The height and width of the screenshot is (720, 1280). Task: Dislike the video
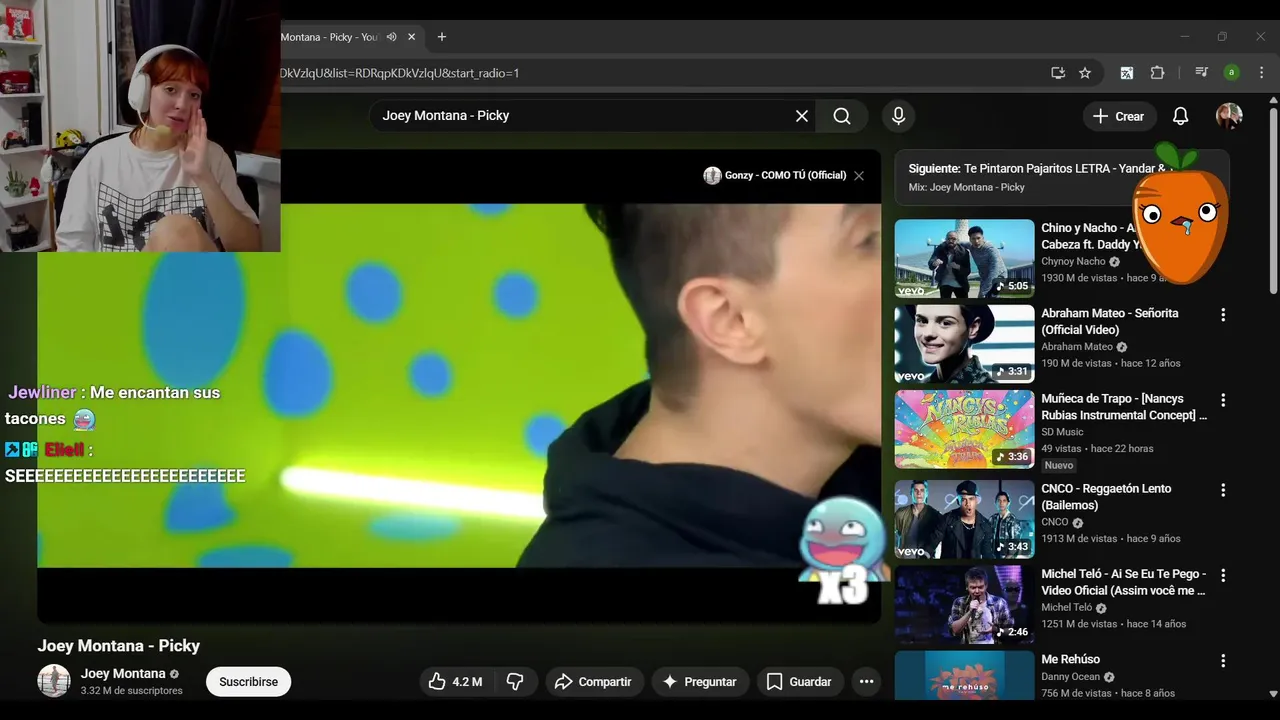pos(515,682)
